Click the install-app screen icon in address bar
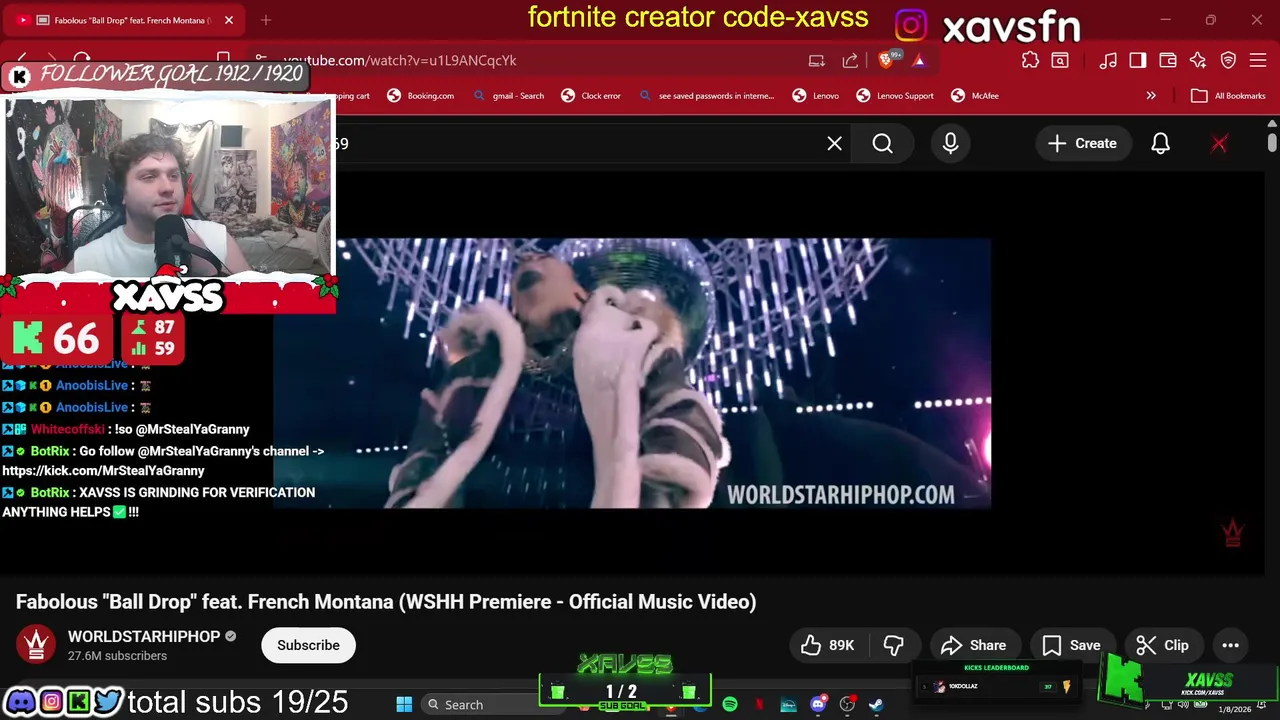The height and width of the screenshot is (720, 1280). pyautogui.click(x=817, y=60)
